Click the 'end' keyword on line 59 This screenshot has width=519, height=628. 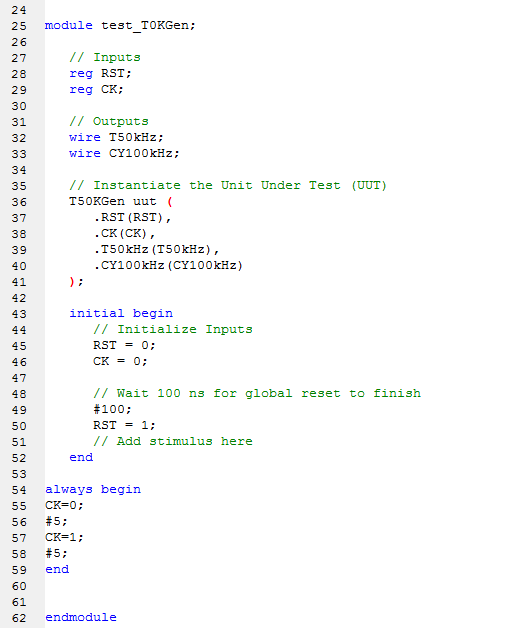click(57, 570)
